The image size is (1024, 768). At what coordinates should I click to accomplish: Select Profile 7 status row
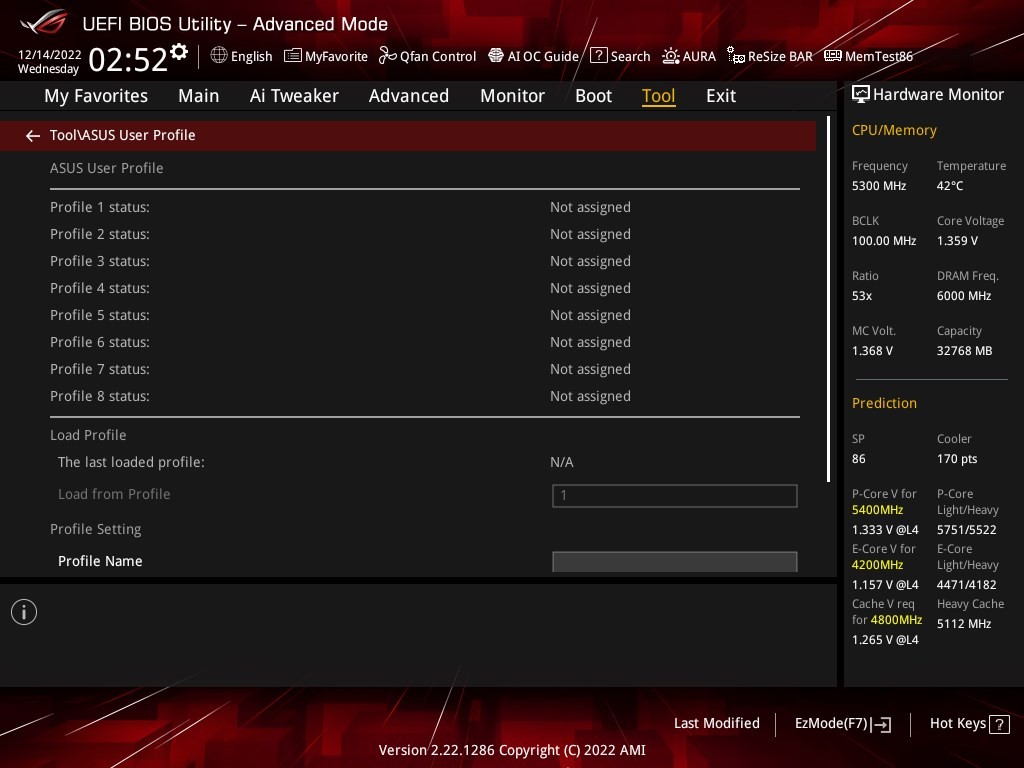click(424, 369)
